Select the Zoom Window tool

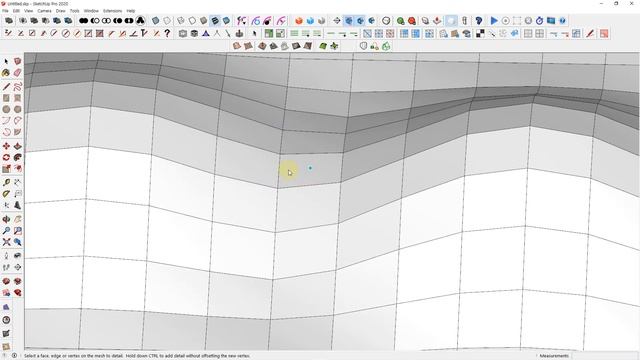tap(18, 231)
